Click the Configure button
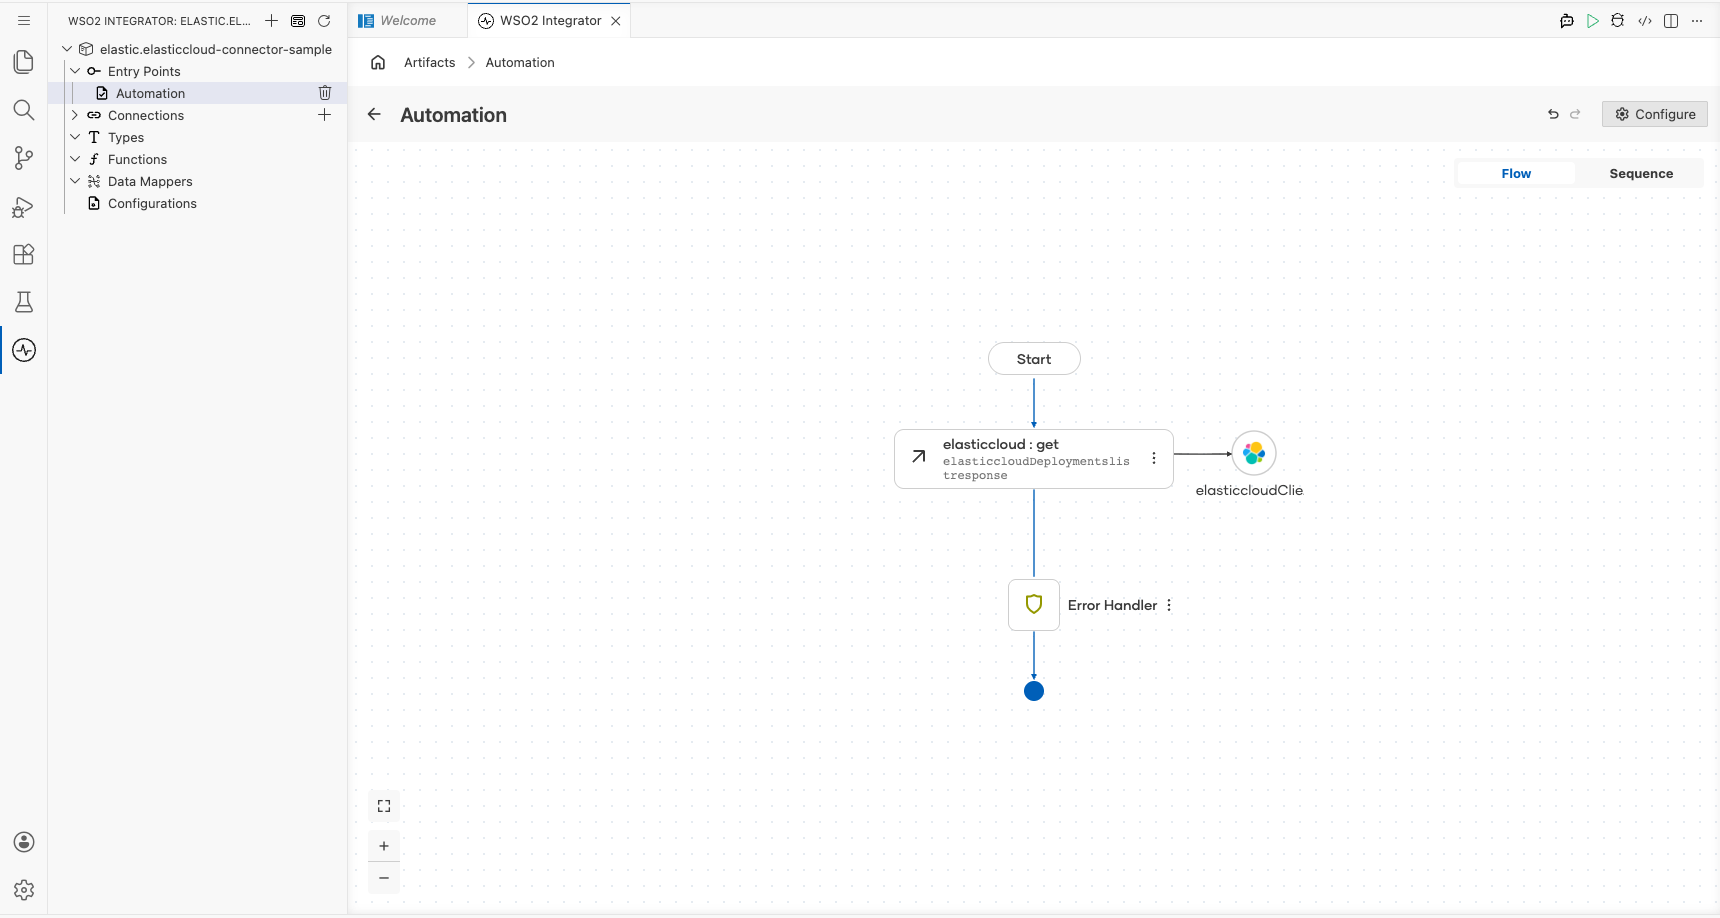The height and width of the screenshot is (918, 1720). 1655,114
